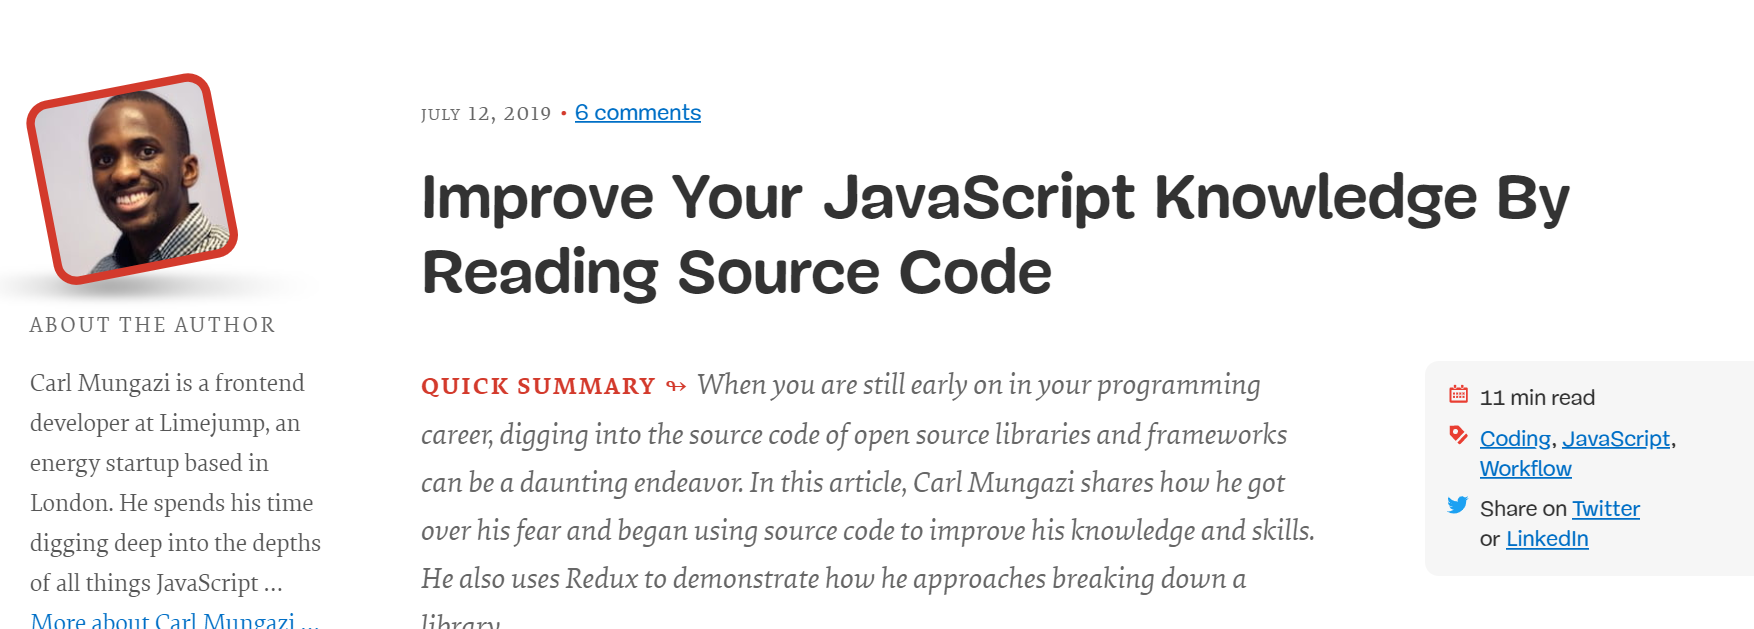
Task: Click the Quick Summary red label
Action: click(538, 387)
